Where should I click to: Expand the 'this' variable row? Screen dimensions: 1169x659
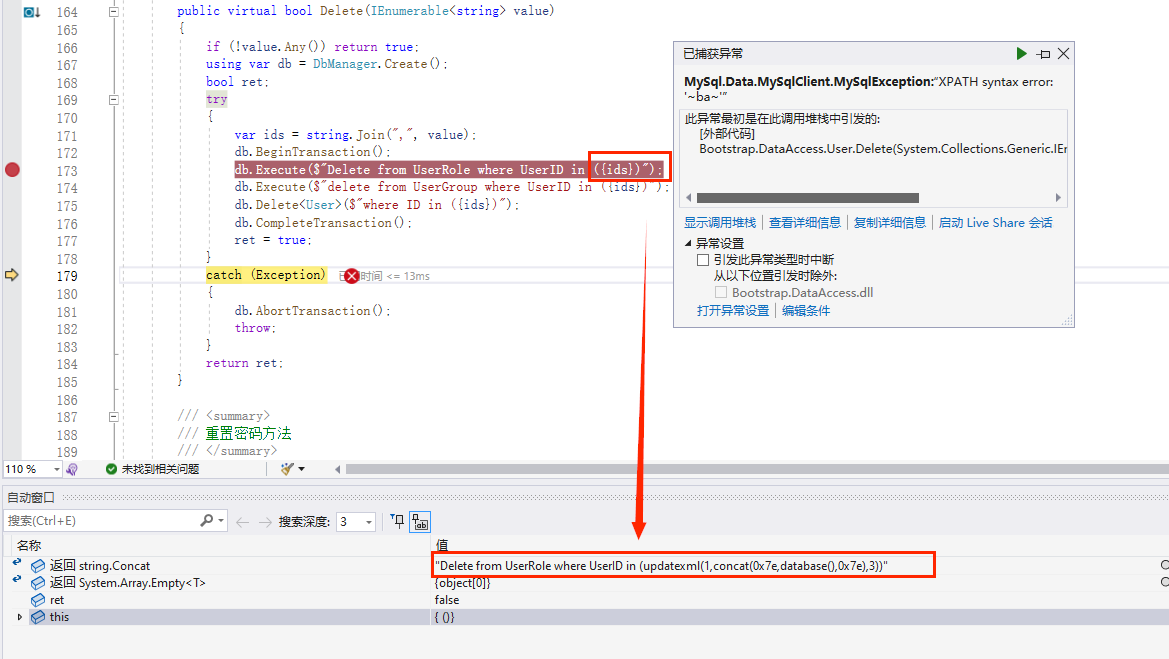pyautogui.click(x=19, y=617)
